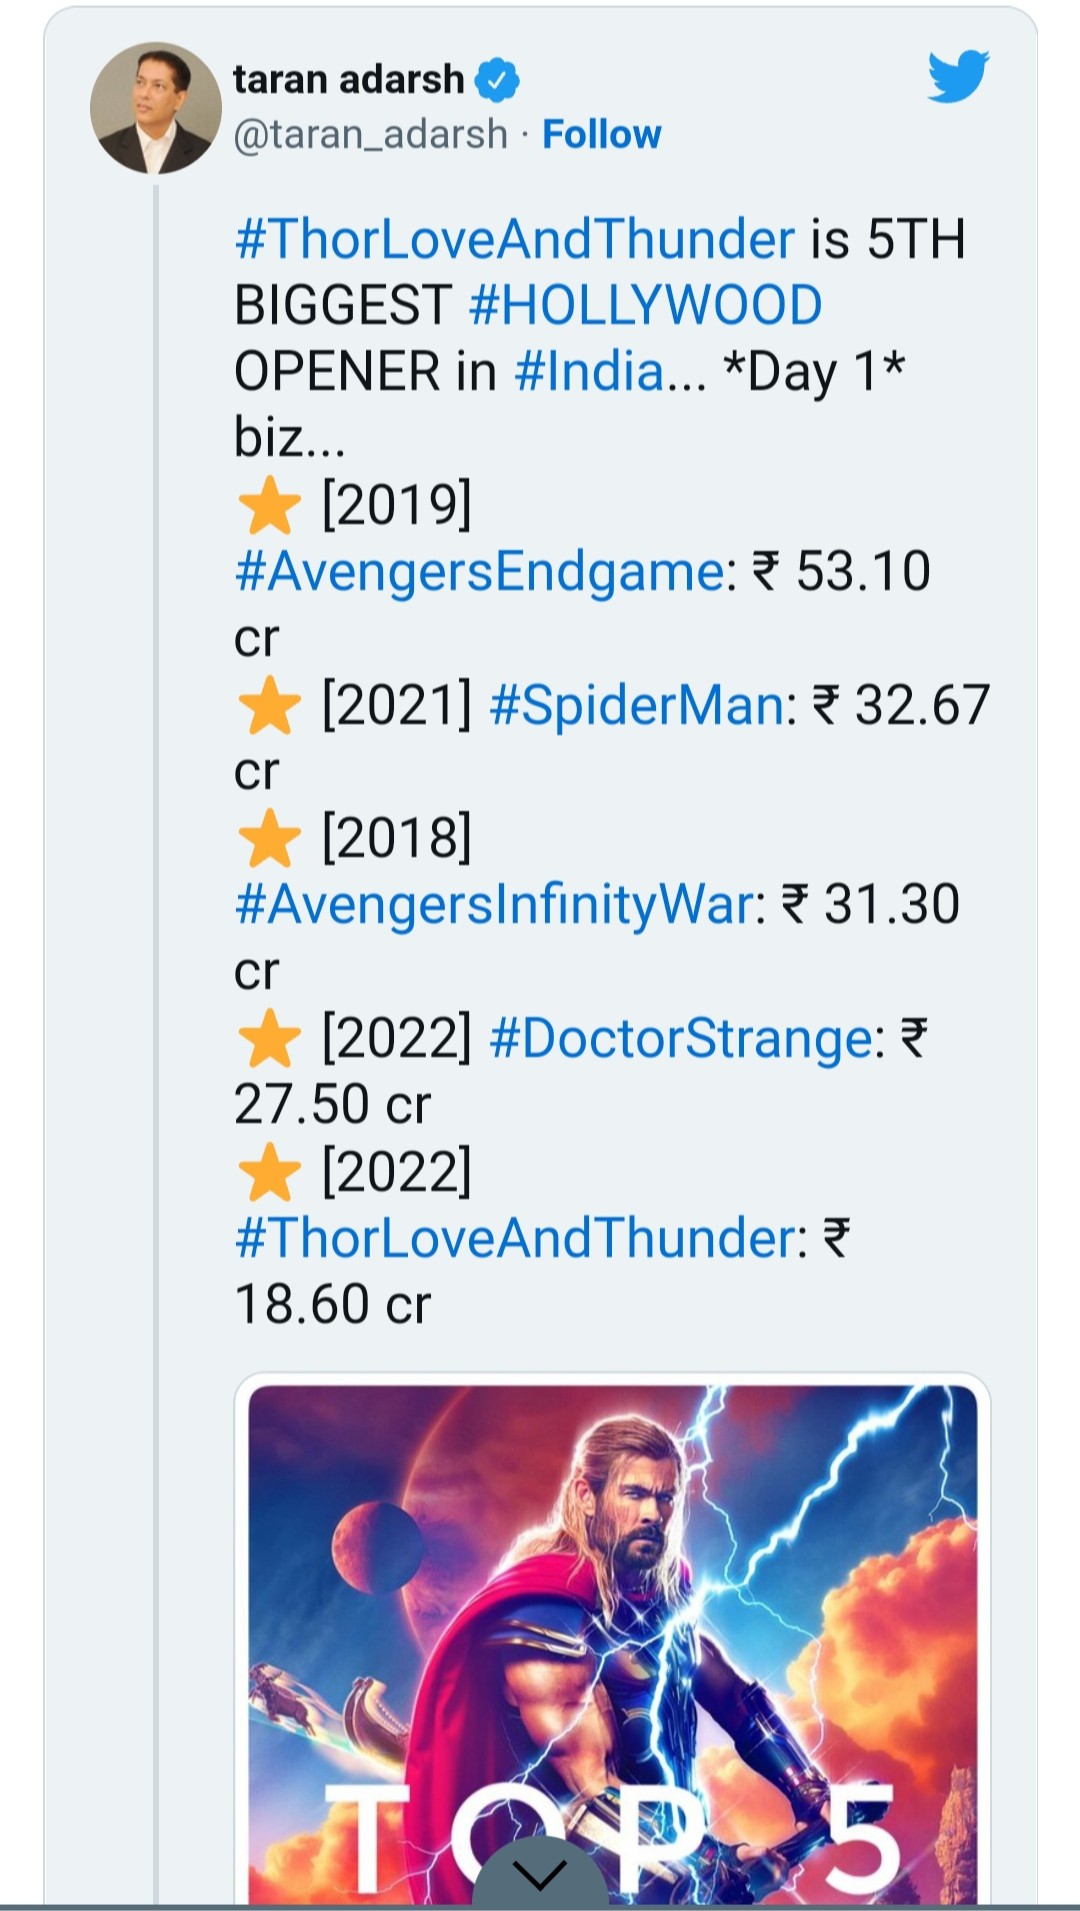Click the star before [2022] #DoctorStrange
The image size is (1080, 1911).
269,1038
